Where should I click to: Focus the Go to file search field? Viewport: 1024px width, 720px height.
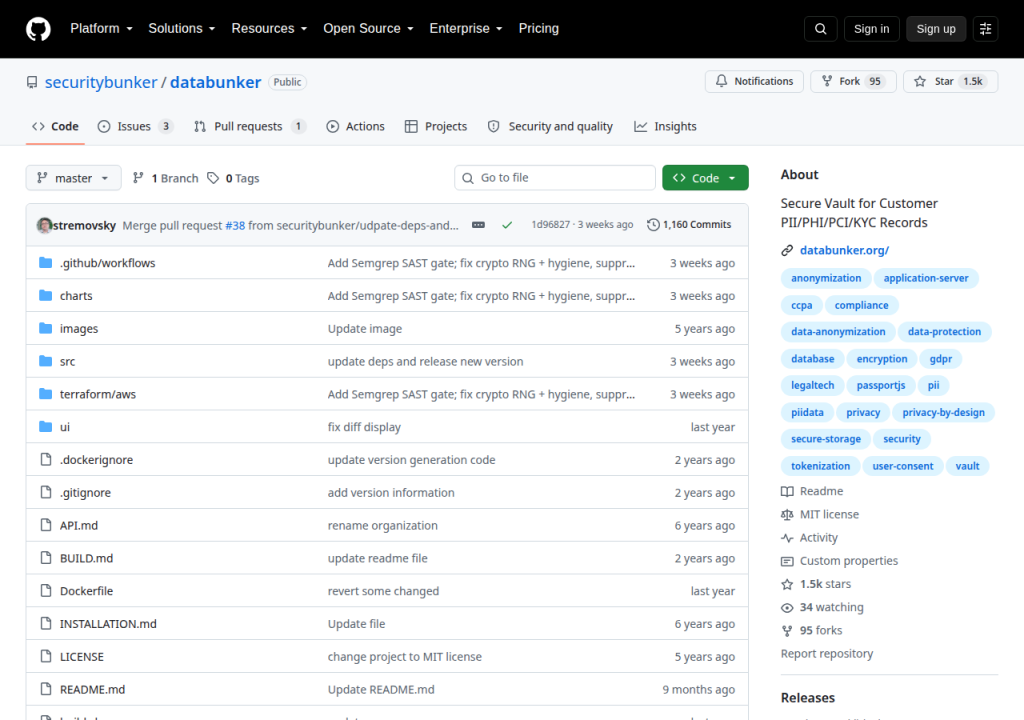[555, 178]
